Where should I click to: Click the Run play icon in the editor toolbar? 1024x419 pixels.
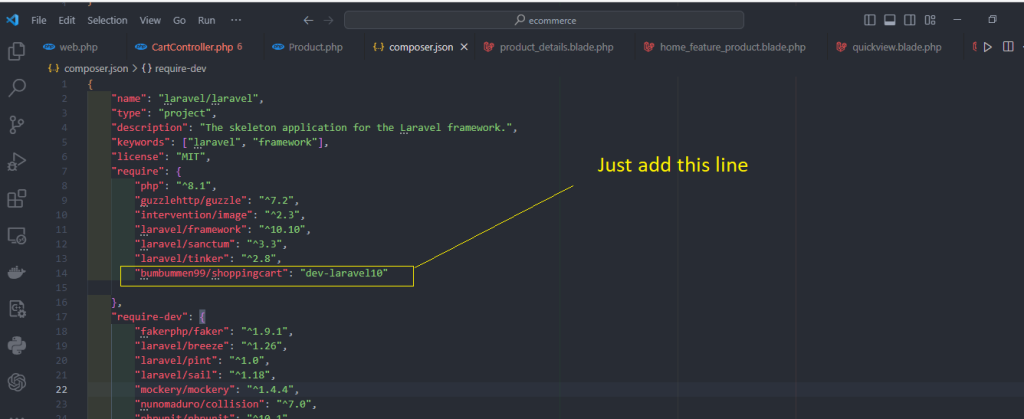pyautogui.click(x=987, y=47)
